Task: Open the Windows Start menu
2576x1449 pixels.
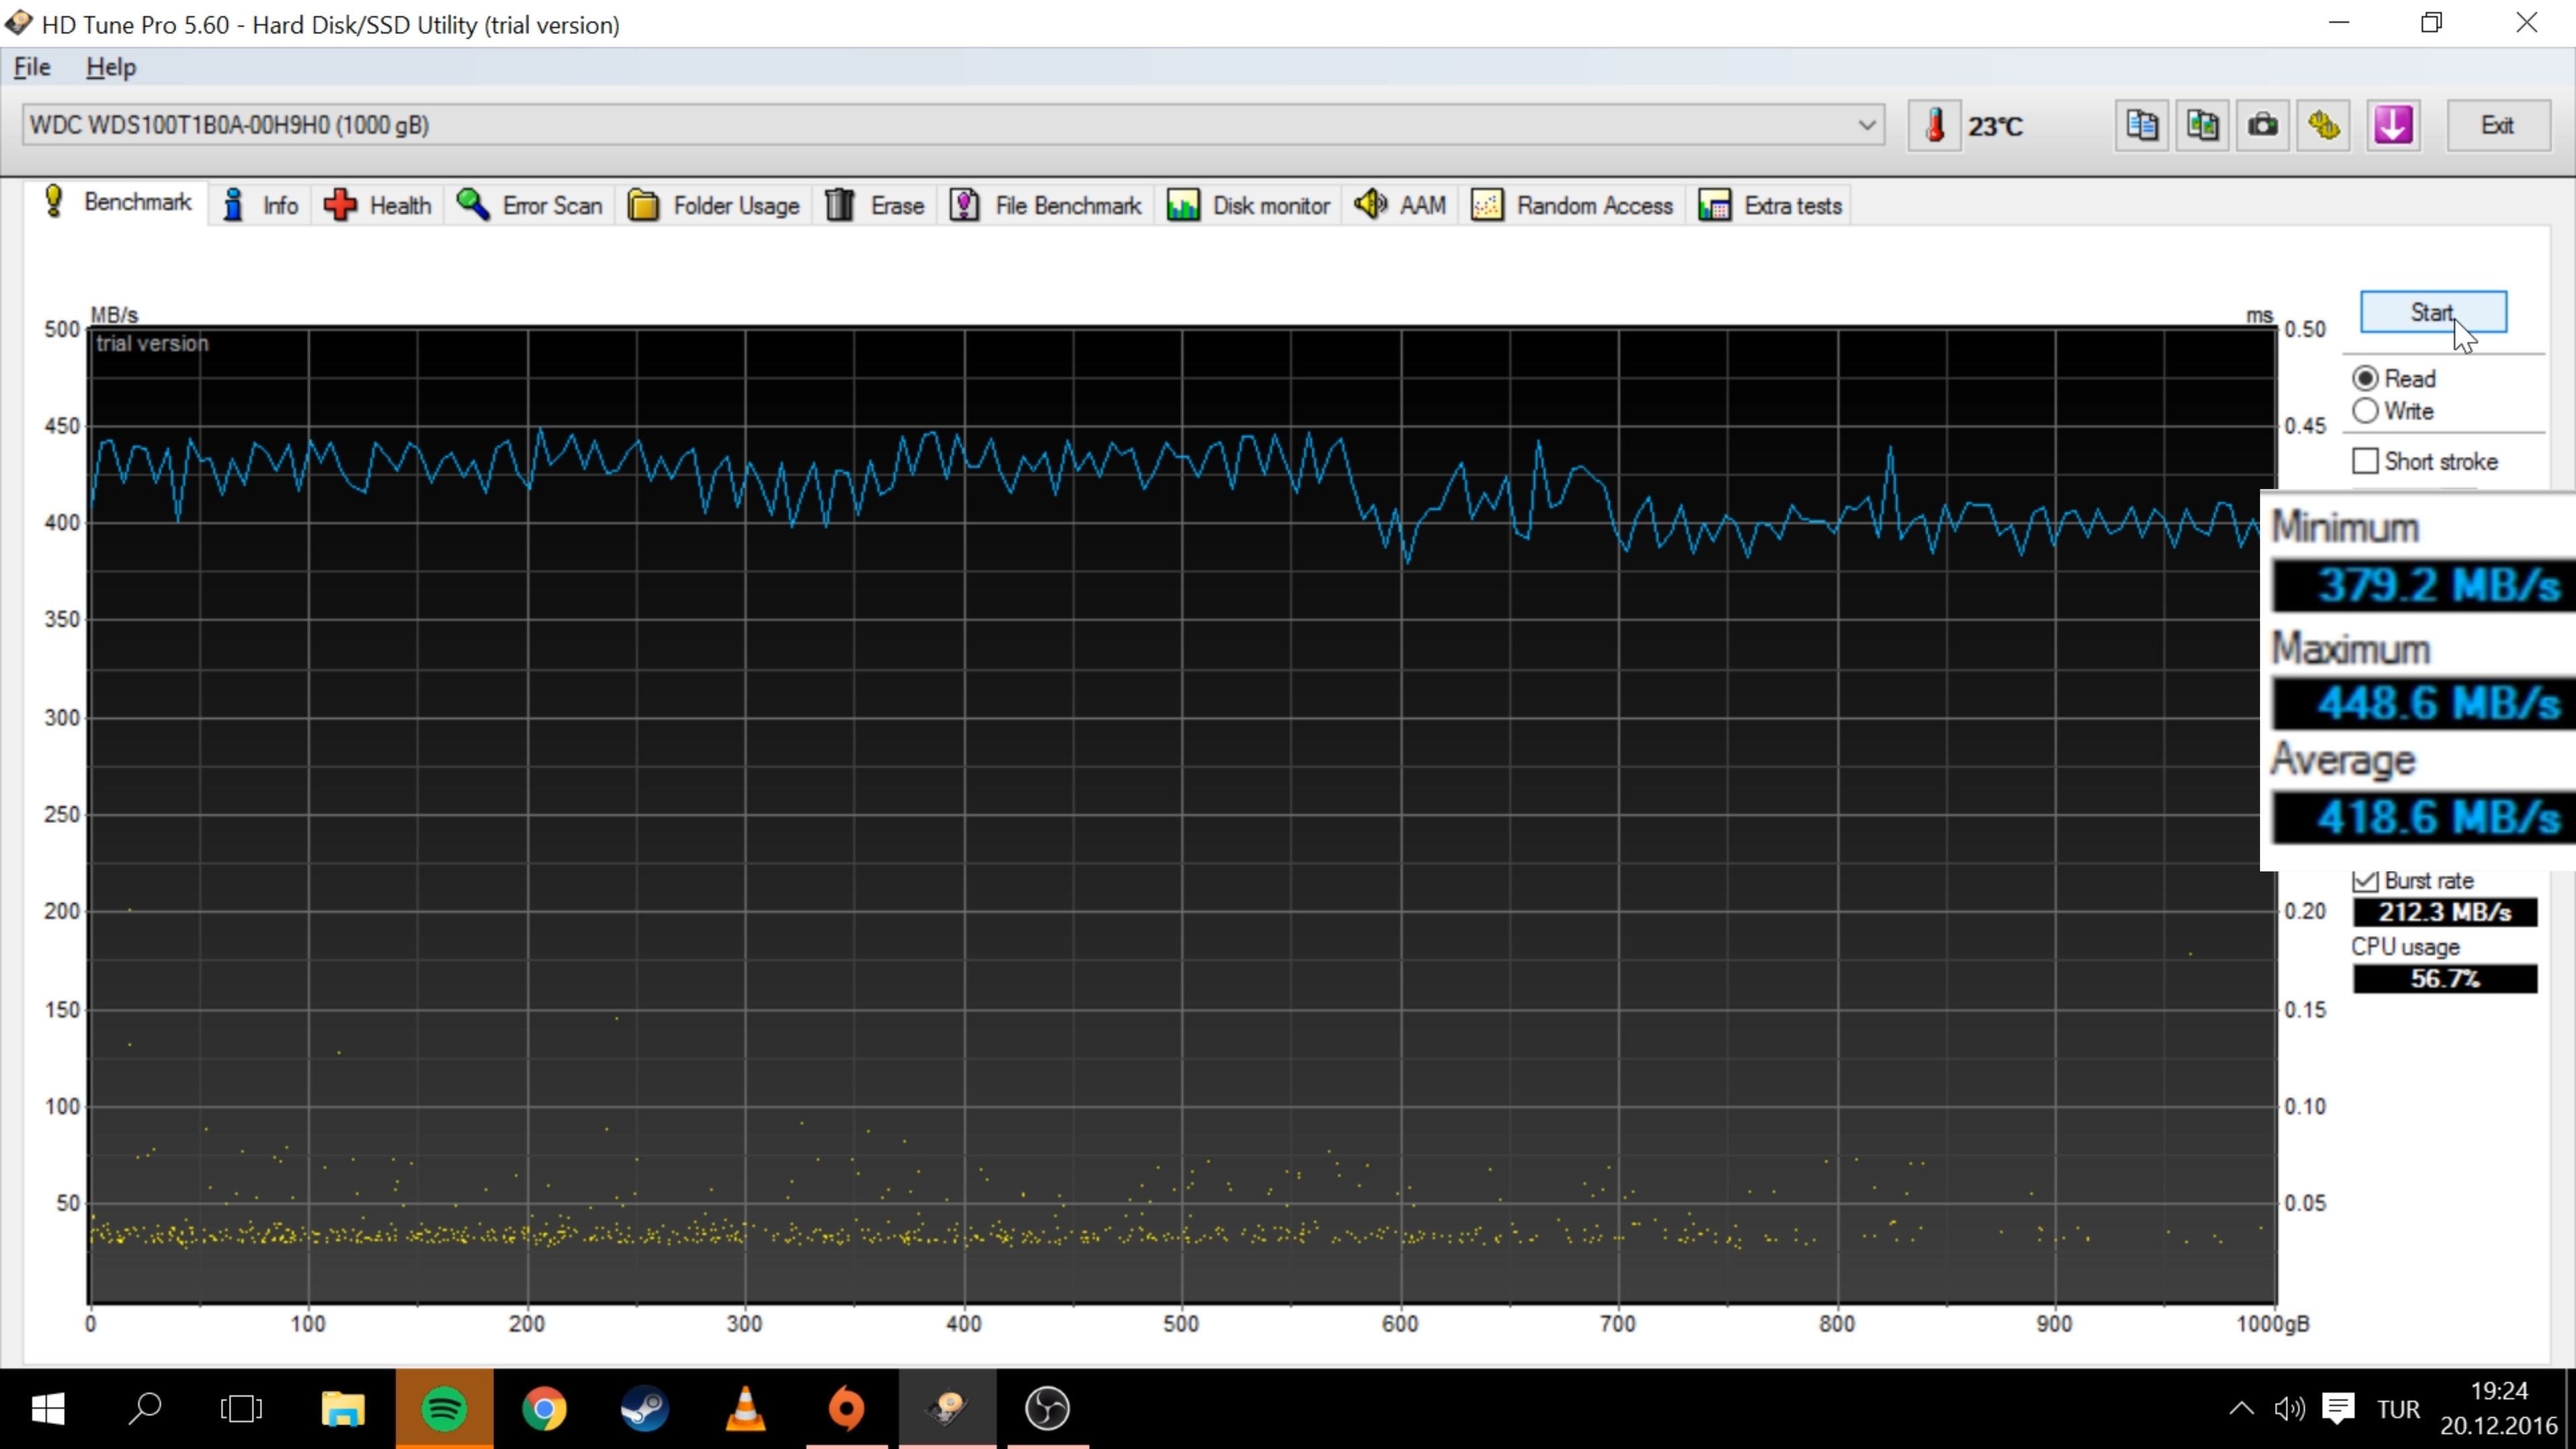Action: [48, 1409]
